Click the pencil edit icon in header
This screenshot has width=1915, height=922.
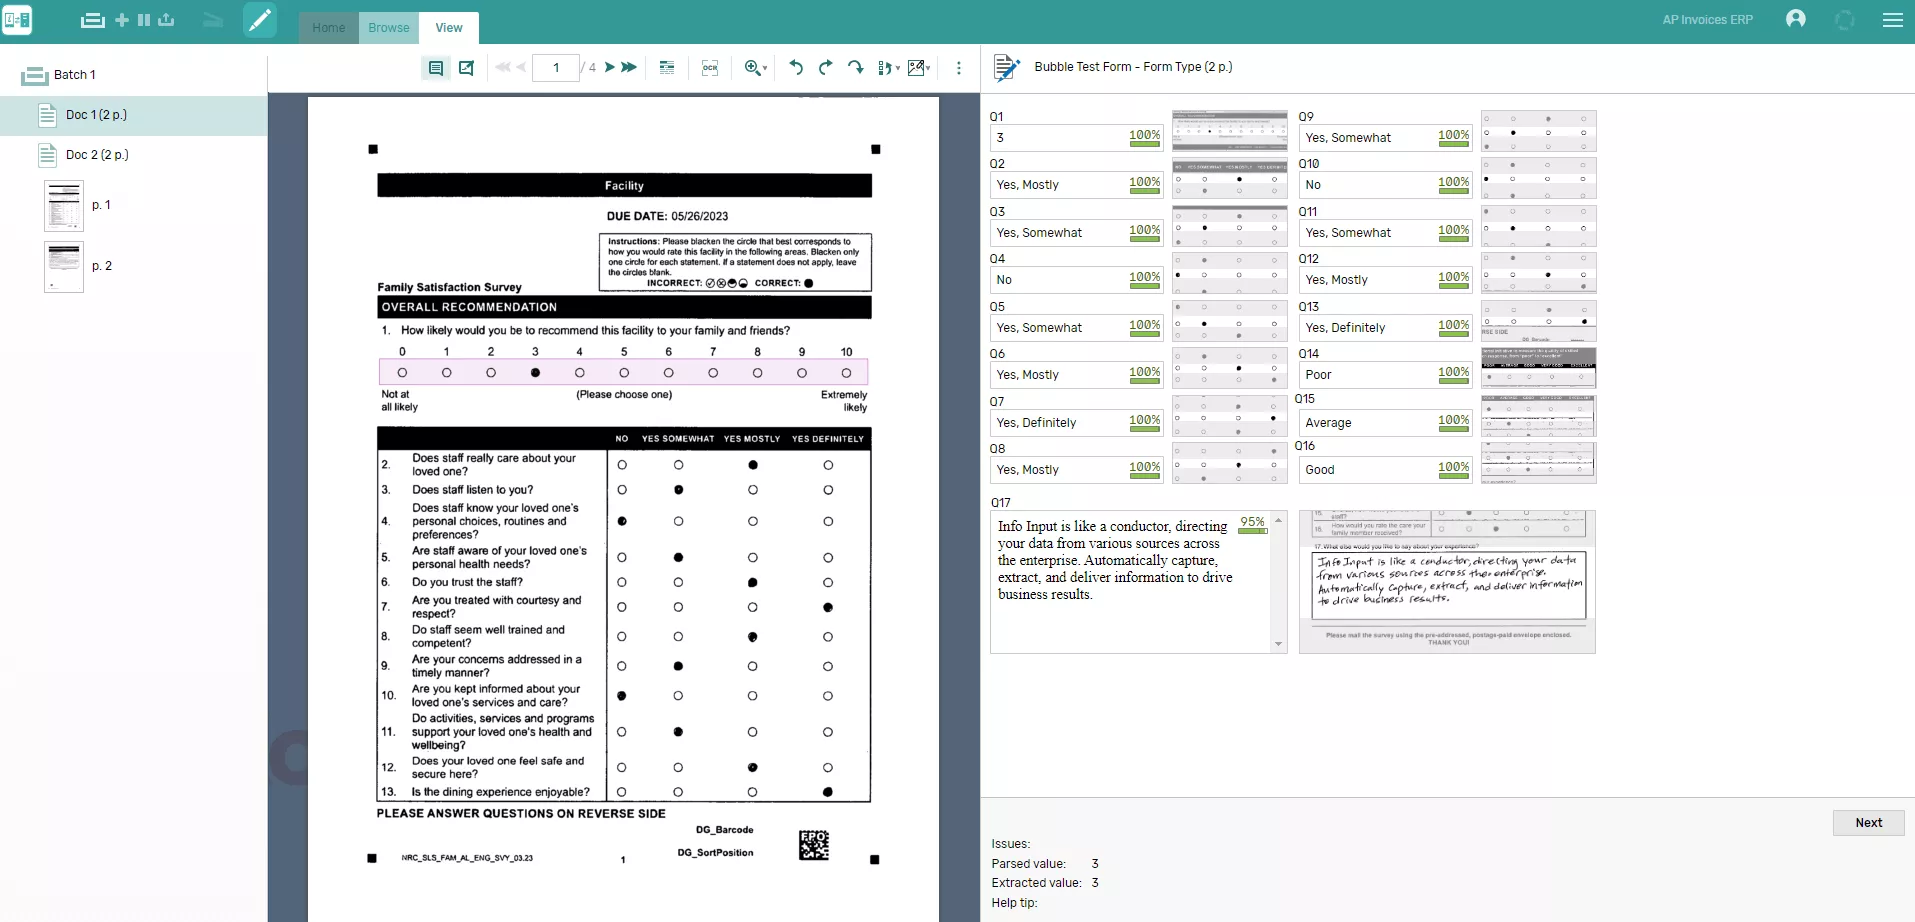[x=260, y=20]
